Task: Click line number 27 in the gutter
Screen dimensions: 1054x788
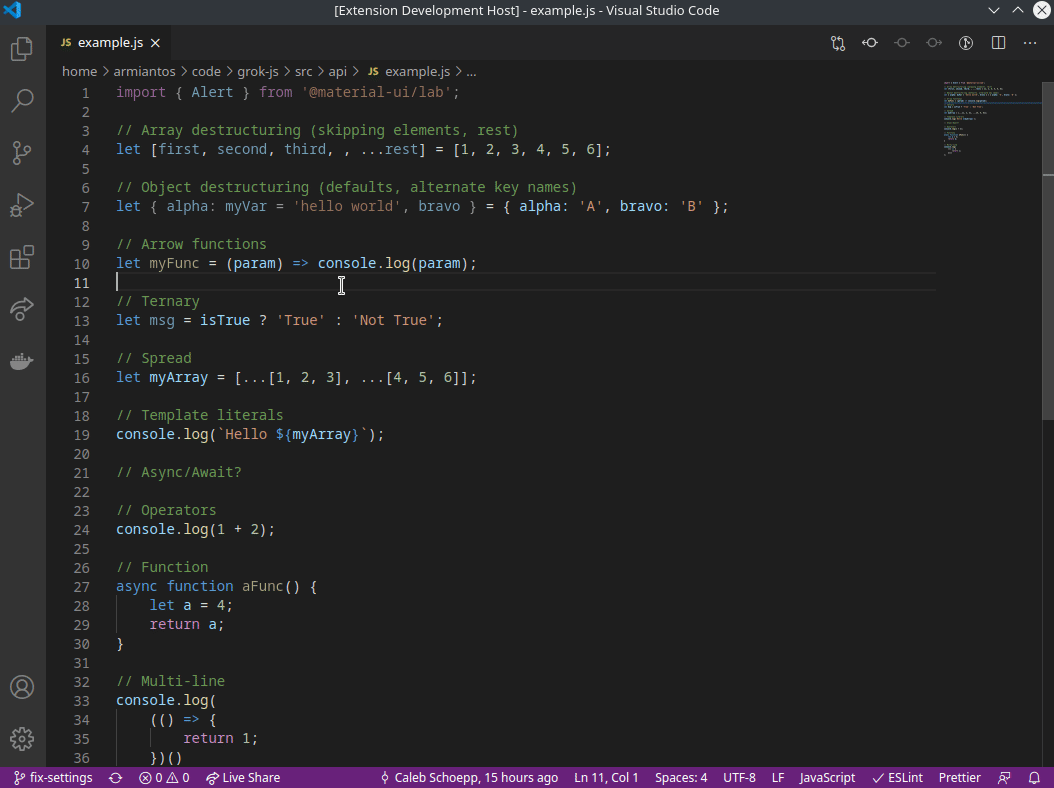Action: pos(81,587)
